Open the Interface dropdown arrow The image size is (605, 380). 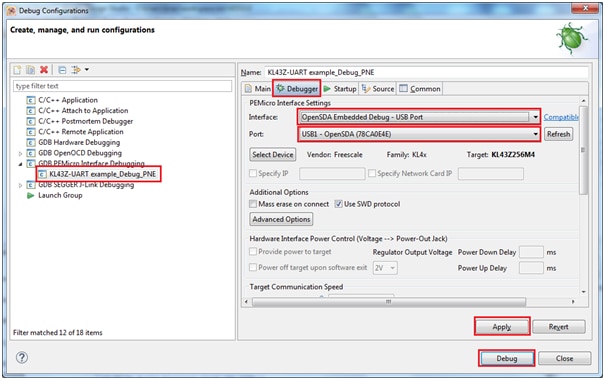coord(536,117)
